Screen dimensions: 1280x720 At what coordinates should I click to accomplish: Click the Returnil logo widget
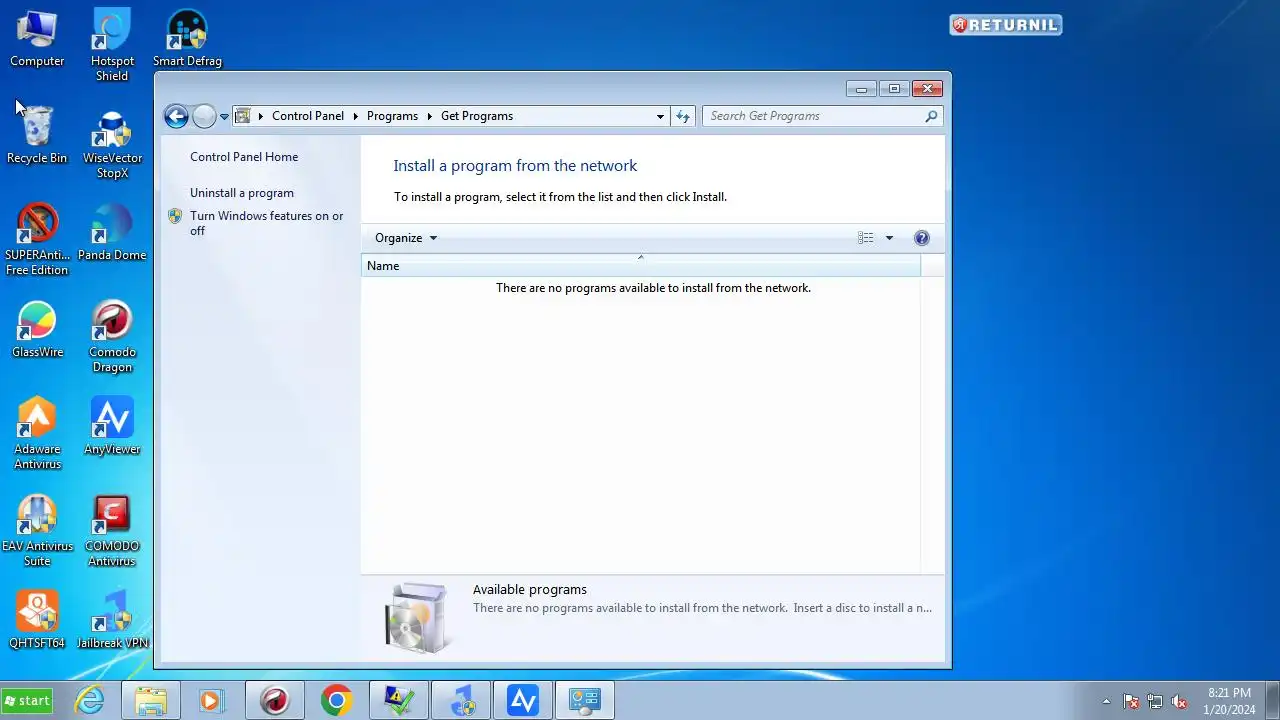point(1006,25)
